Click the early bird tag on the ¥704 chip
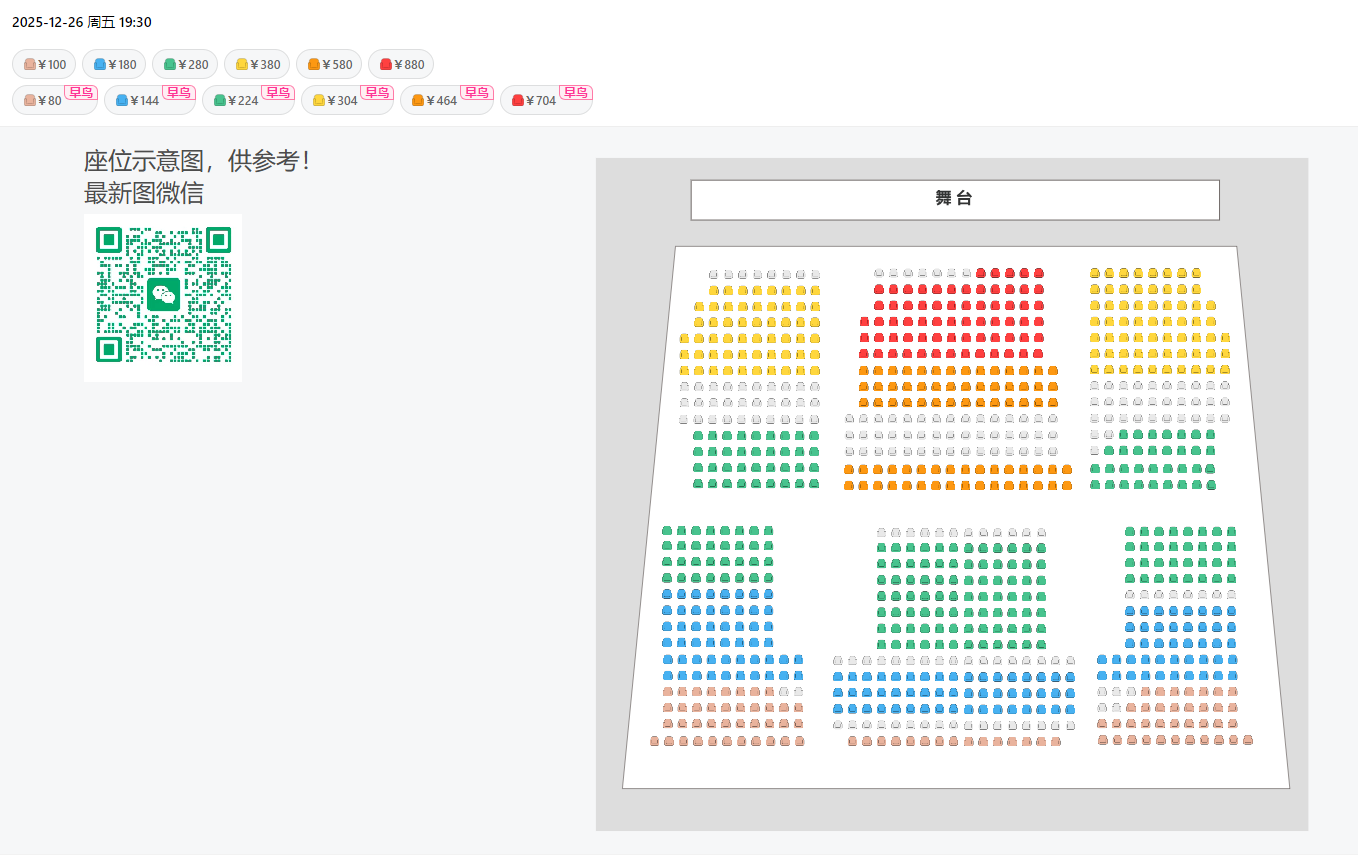The width and height of the screenshot is (1358, 861). 575,93
